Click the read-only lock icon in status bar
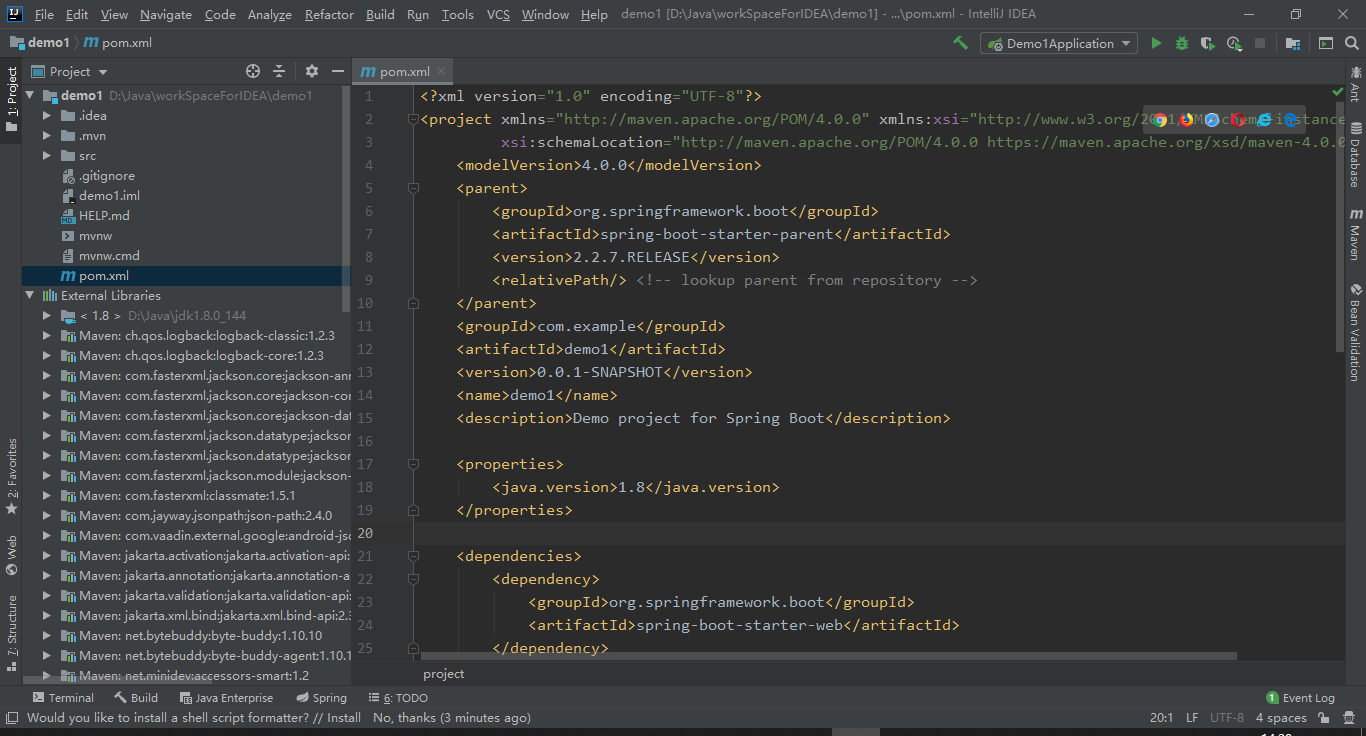Screen dimensions: 1366x736 [x=1324, y=717]
